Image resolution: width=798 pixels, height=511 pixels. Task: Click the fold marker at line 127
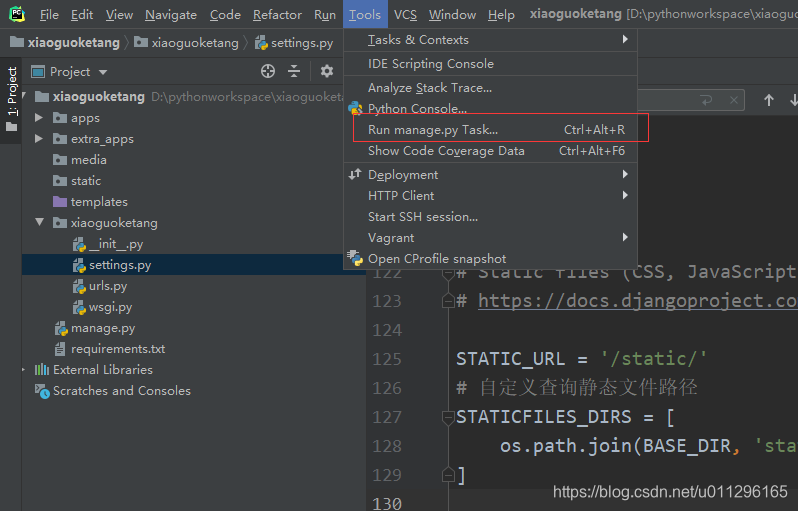448,418
